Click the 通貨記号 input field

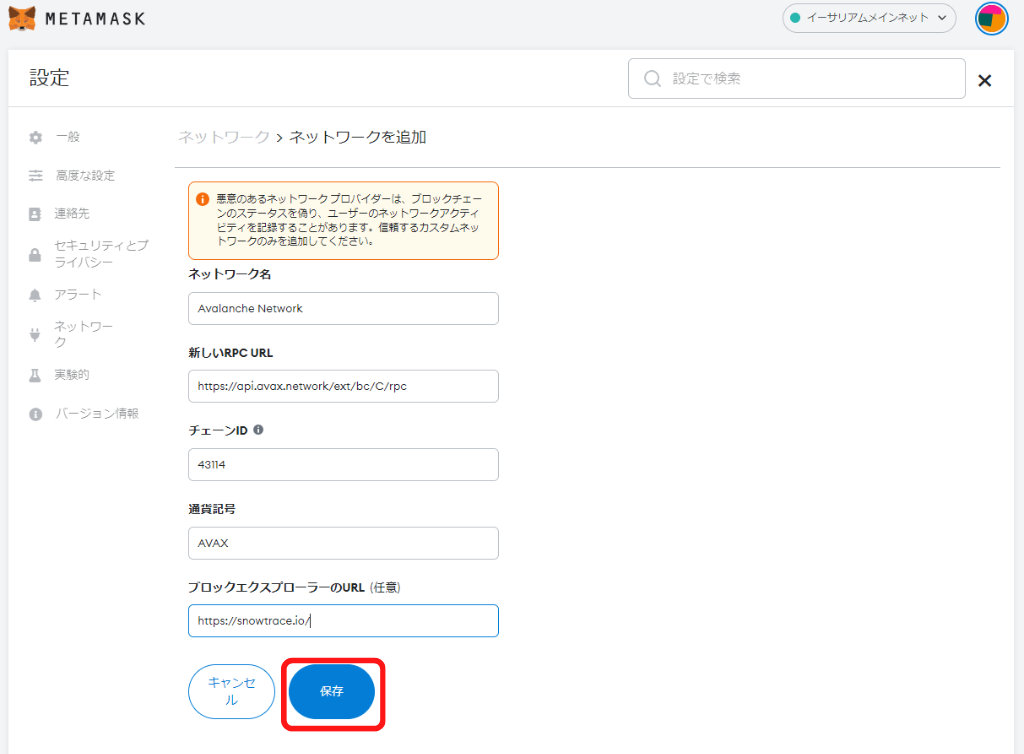click(344, 543)
